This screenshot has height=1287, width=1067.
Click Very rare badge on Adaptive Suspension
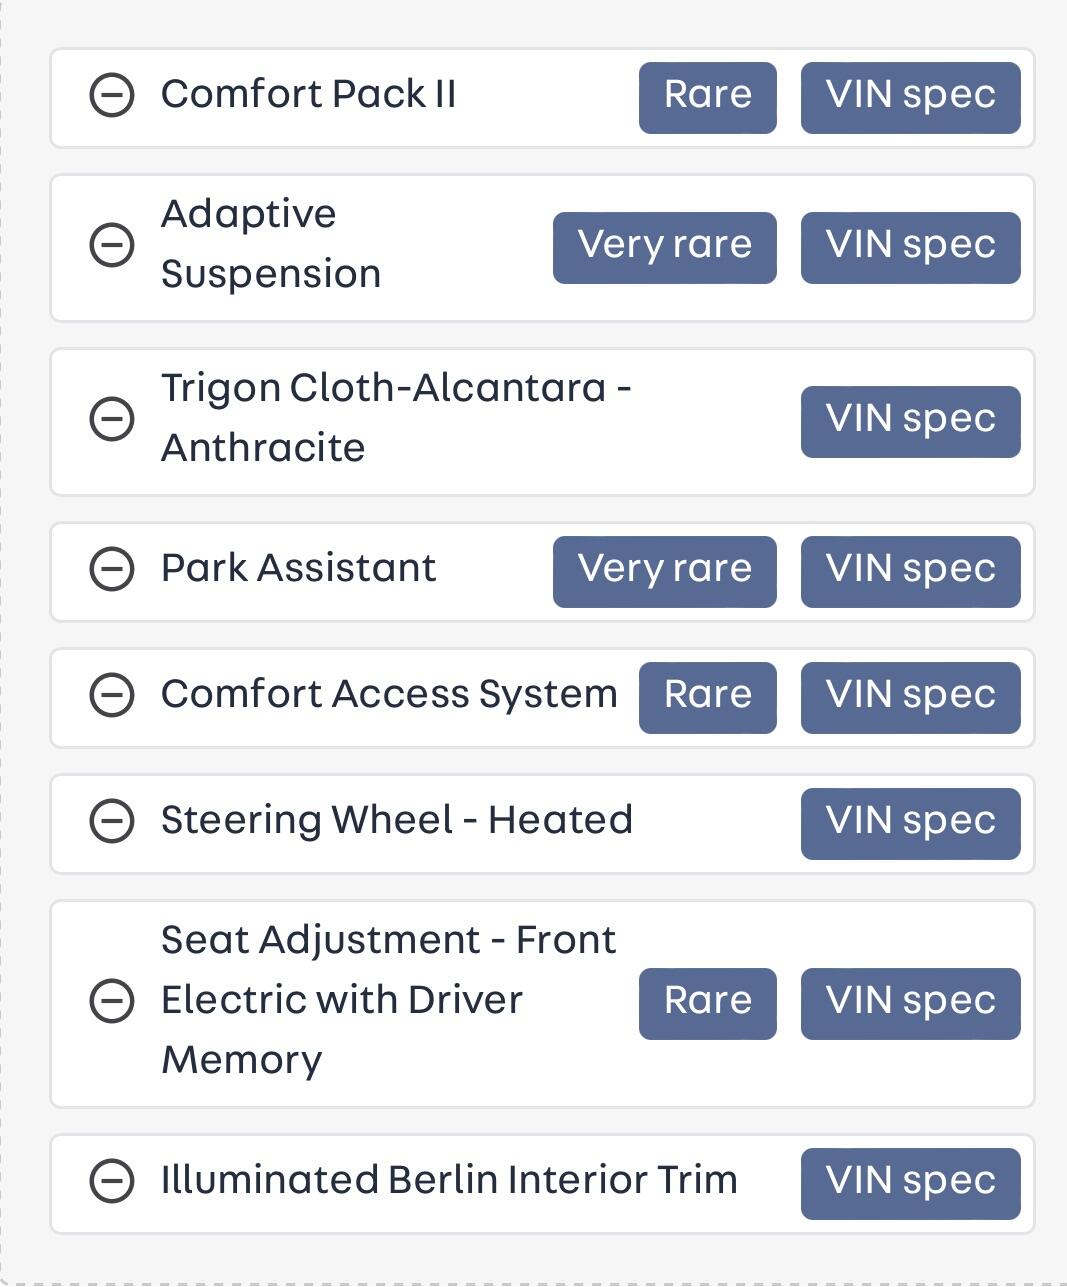coord(664,247)
